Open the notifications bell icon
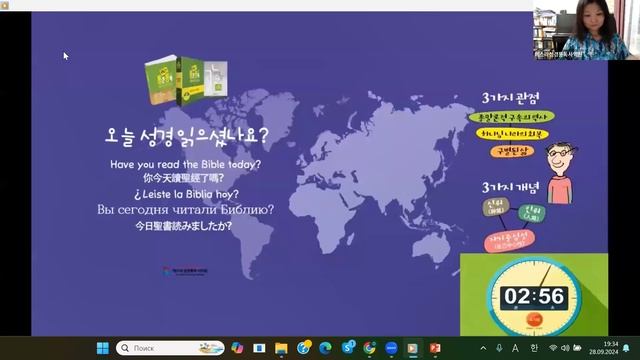Screen dimensions: 640x360 626,348
